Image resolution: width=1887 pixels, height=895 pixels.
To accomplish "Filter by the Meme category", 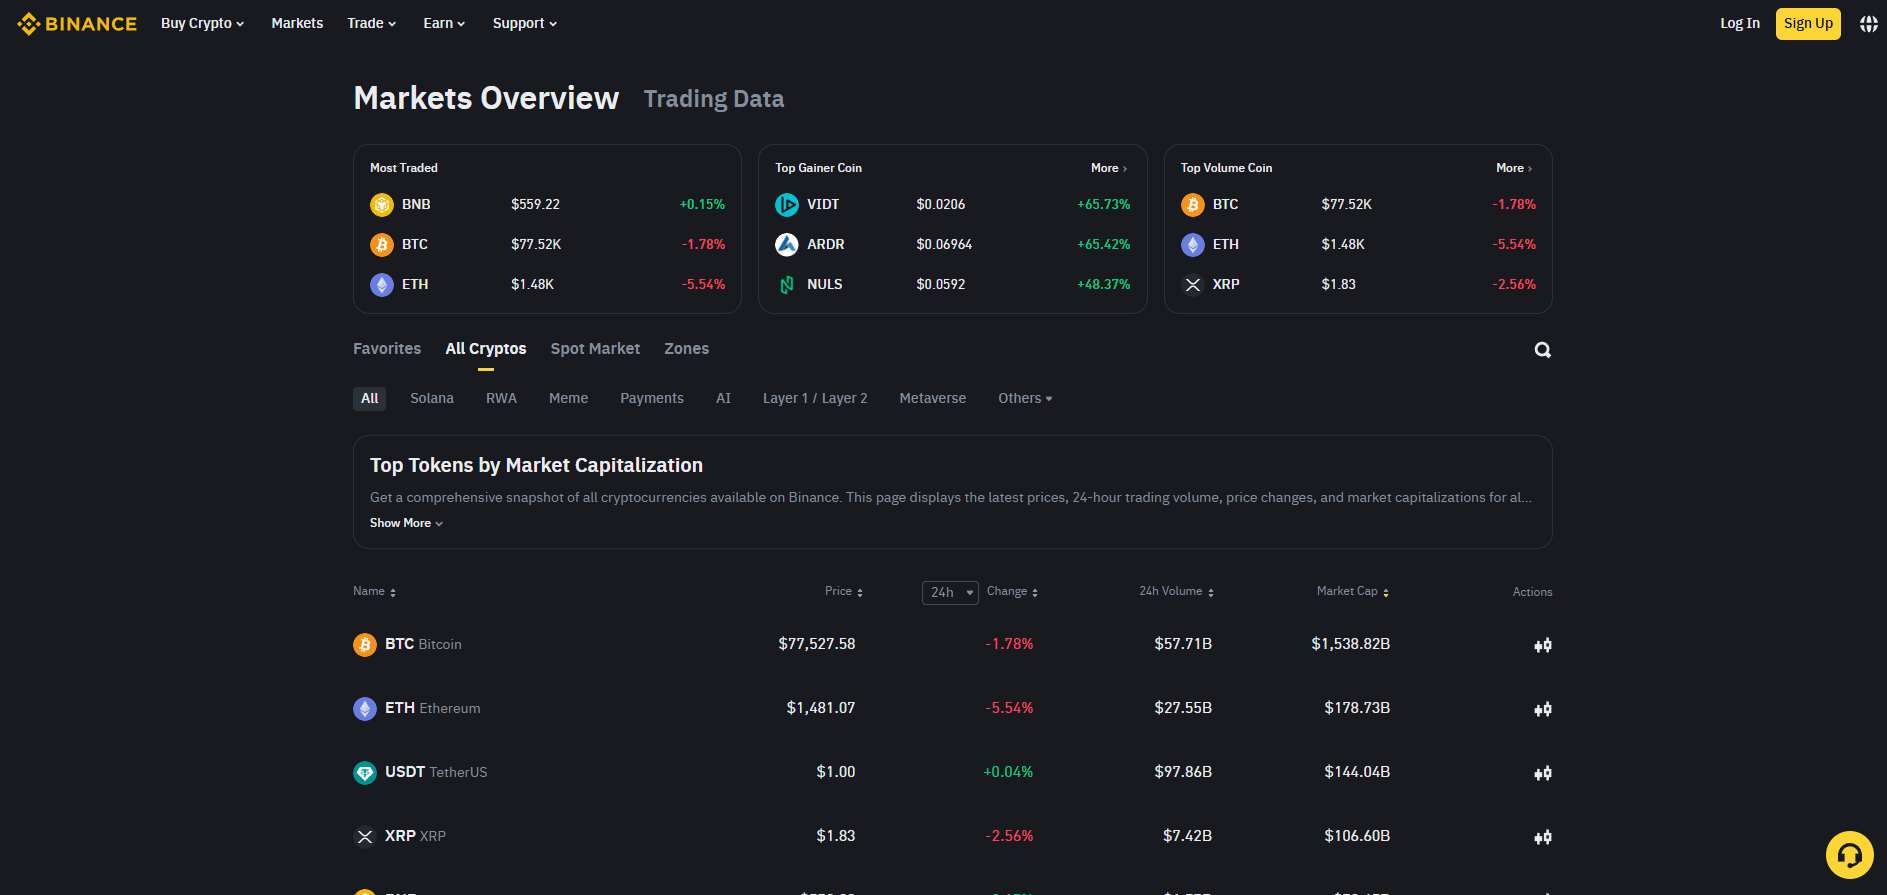I will (x=568, y=398).
